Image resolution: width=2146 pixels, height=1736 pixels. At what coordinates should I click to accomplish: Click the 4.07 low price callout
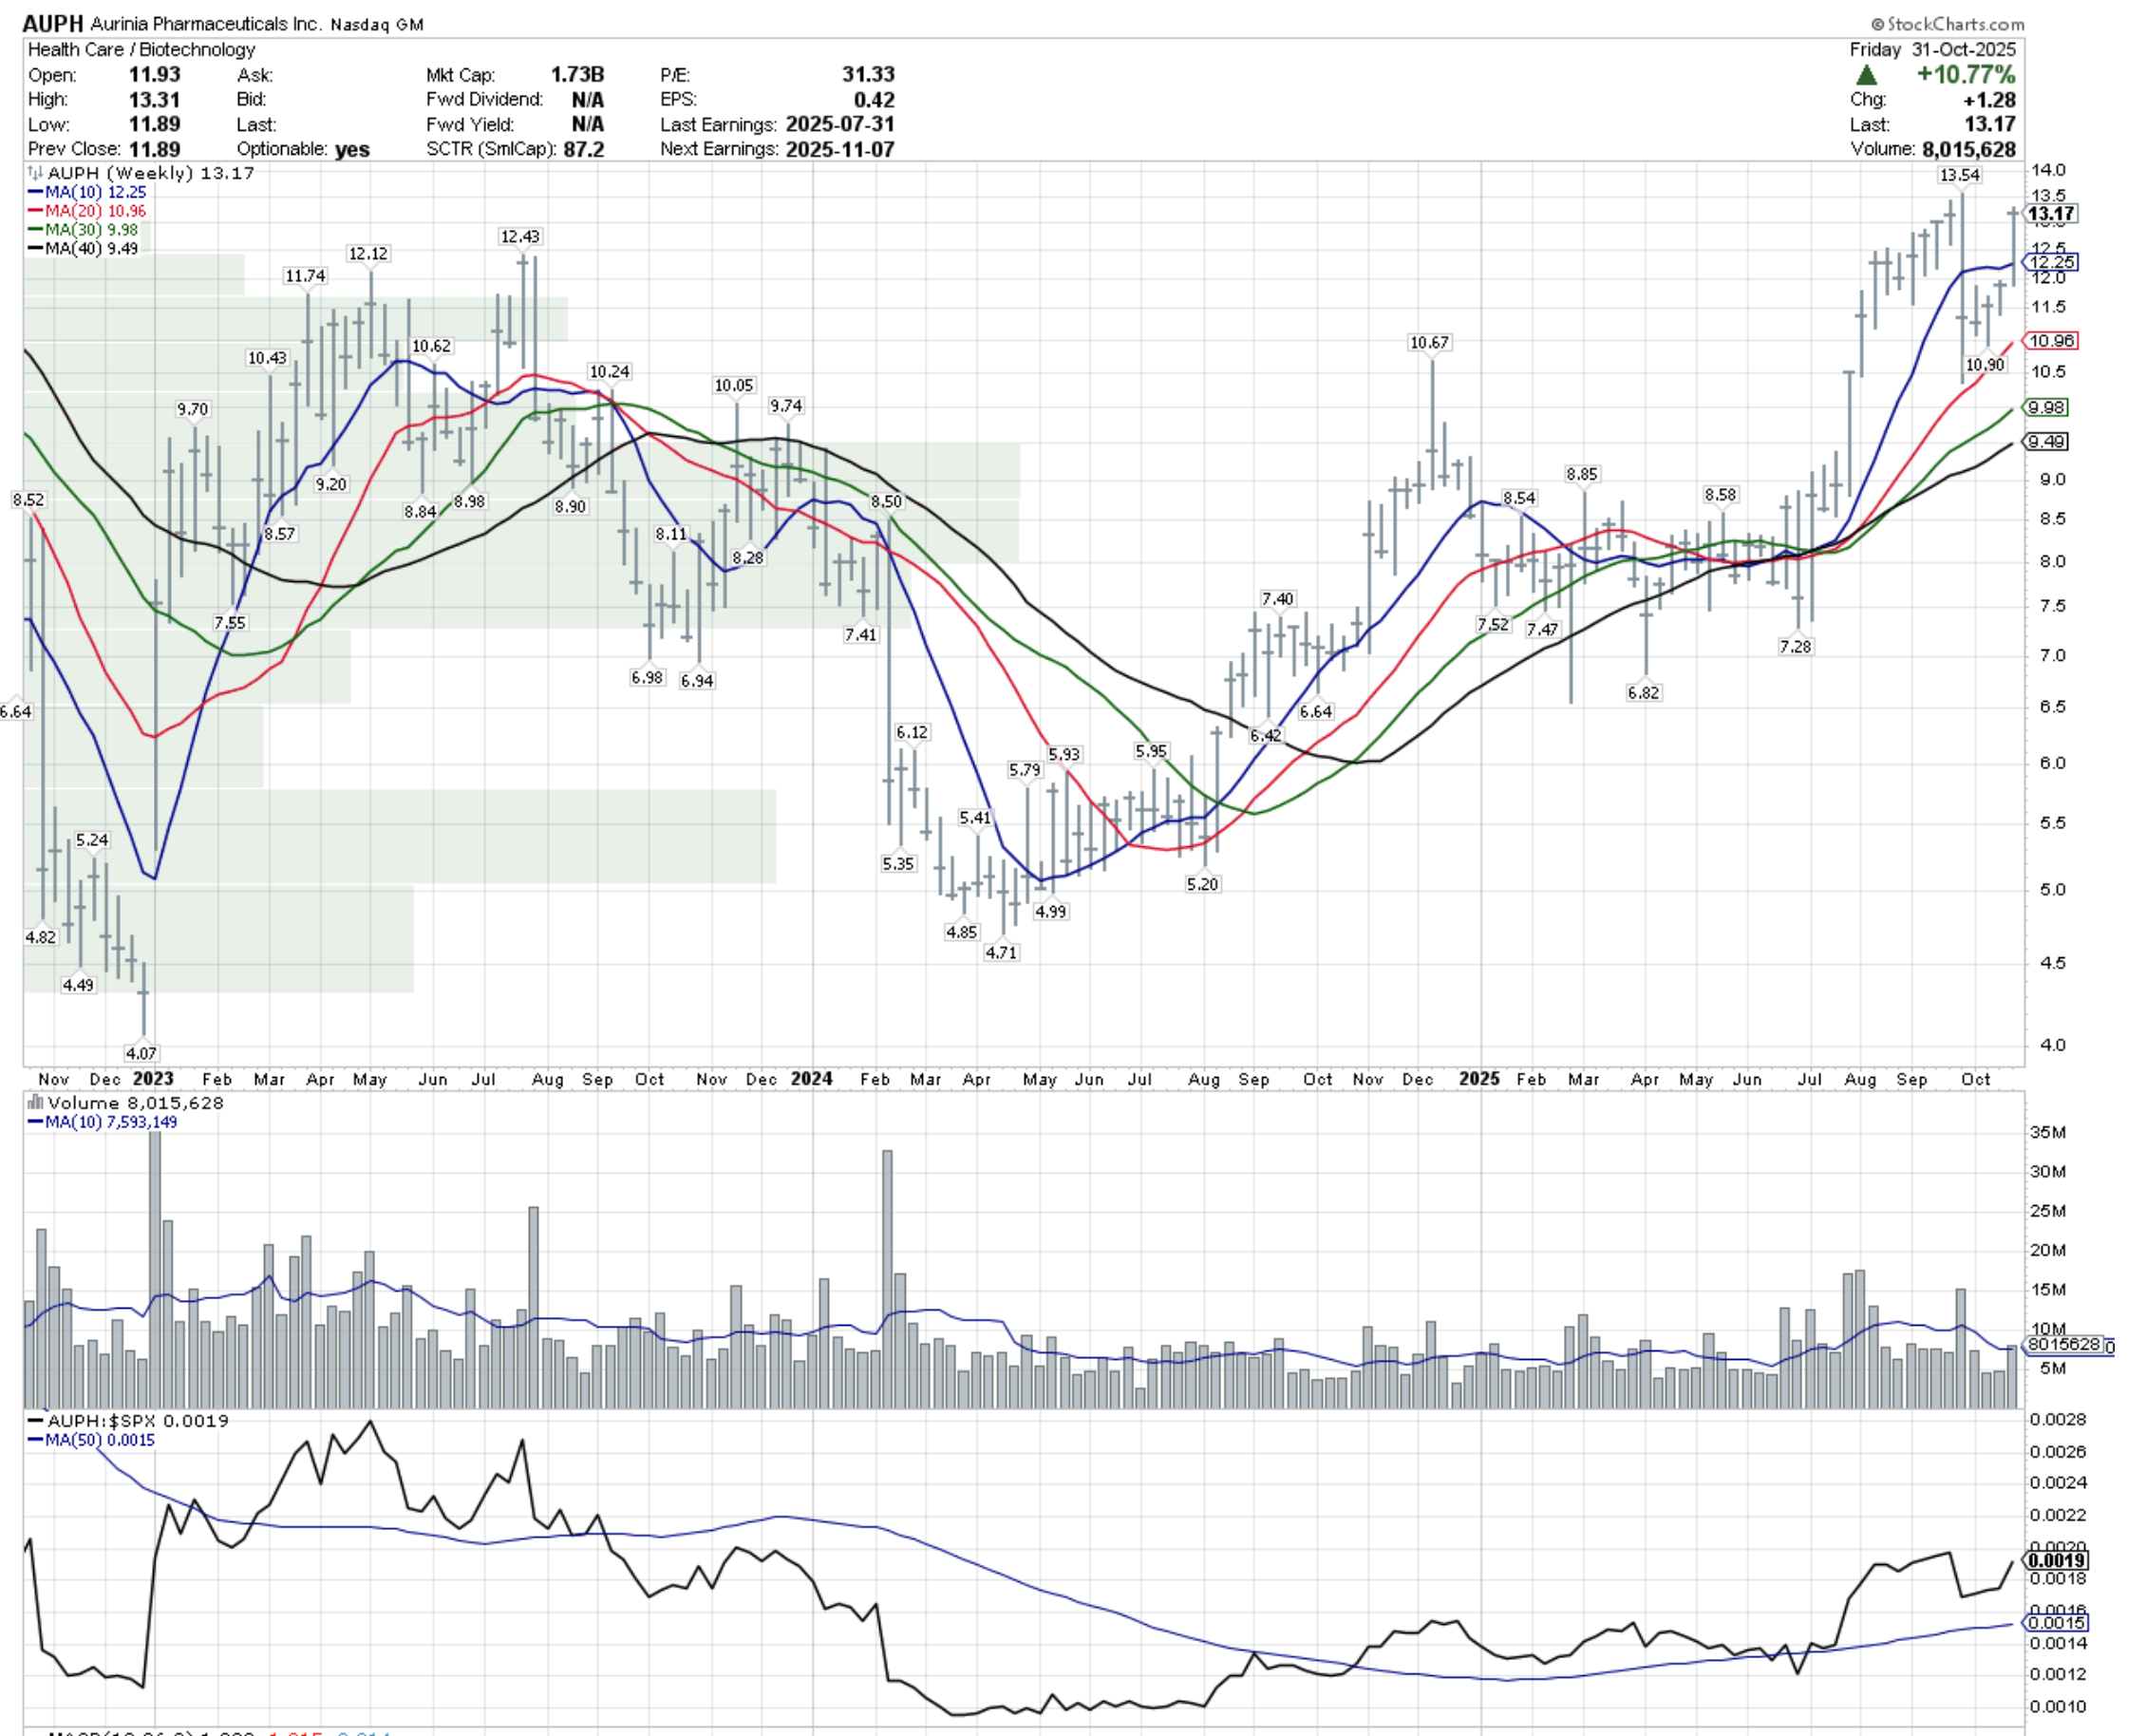point(141,1053)
